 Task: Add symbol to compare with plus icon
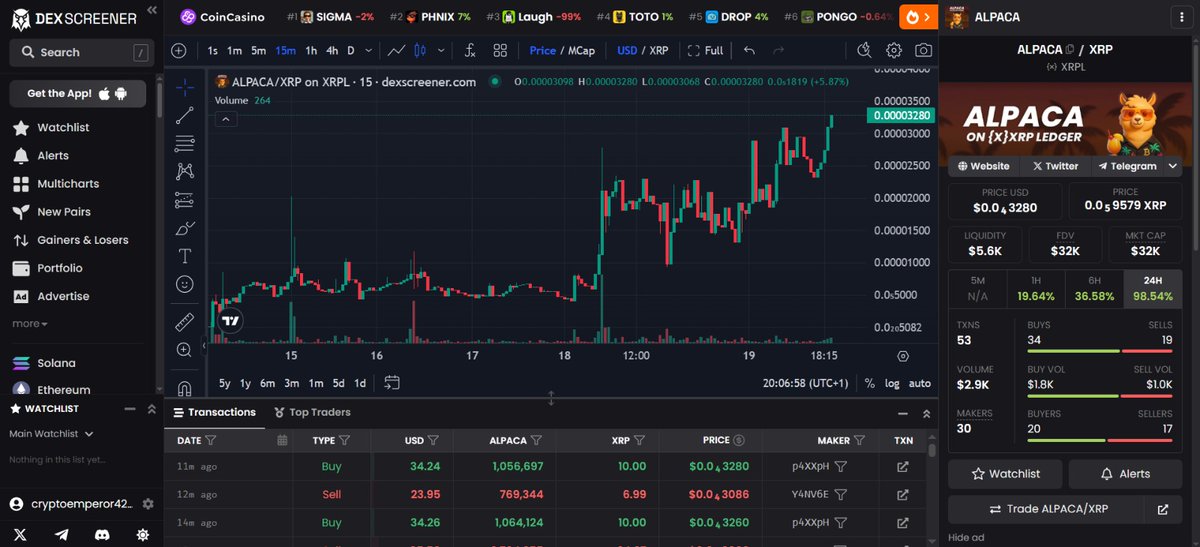pyautogui.click(x=178, y=50)
